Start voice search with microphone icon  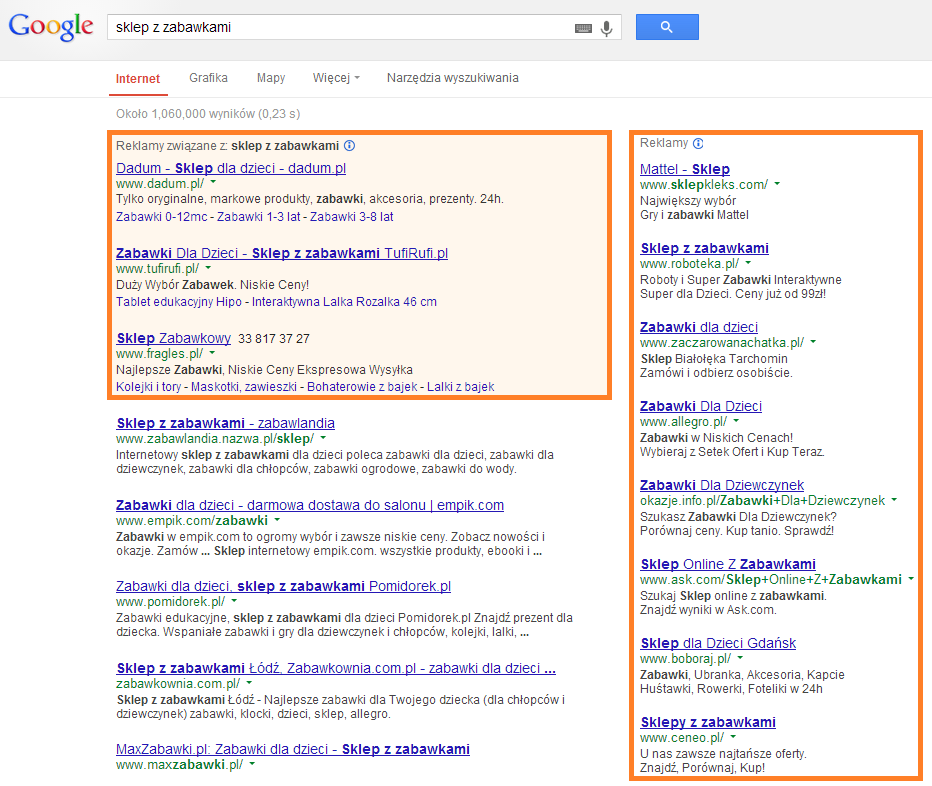coord(606,28)
